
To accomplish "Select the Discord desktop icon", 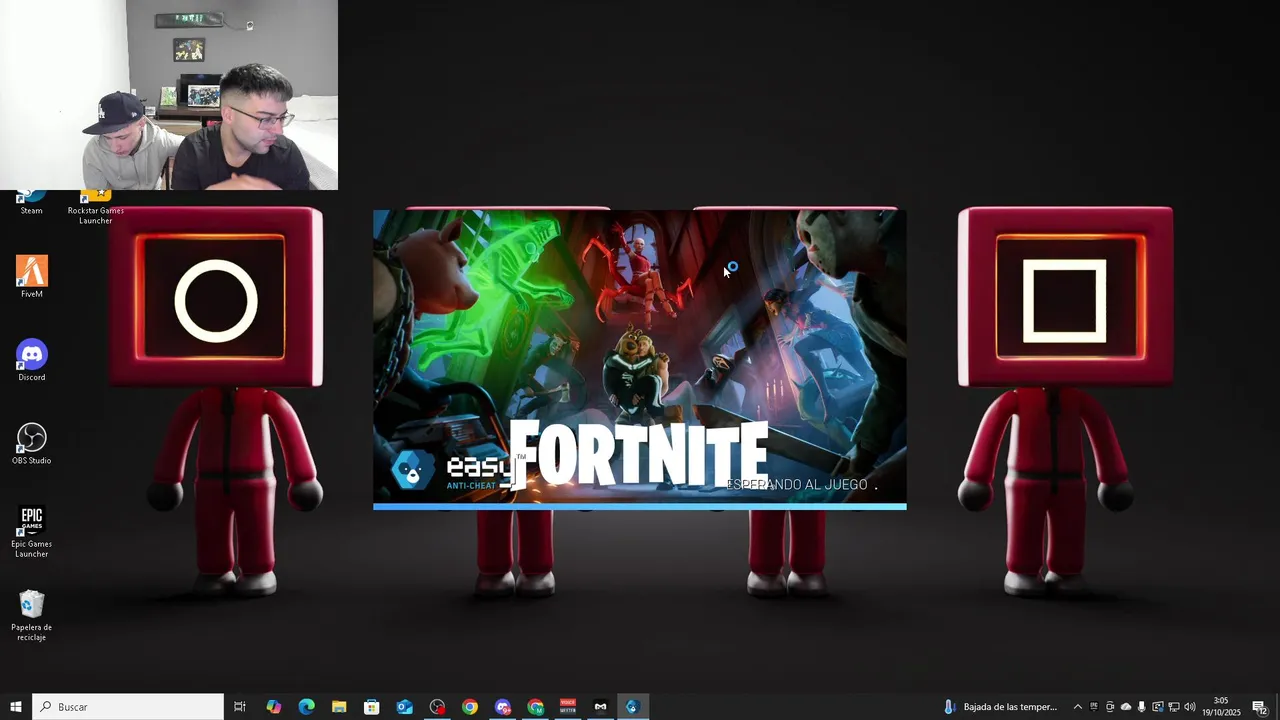I will 31,360.
